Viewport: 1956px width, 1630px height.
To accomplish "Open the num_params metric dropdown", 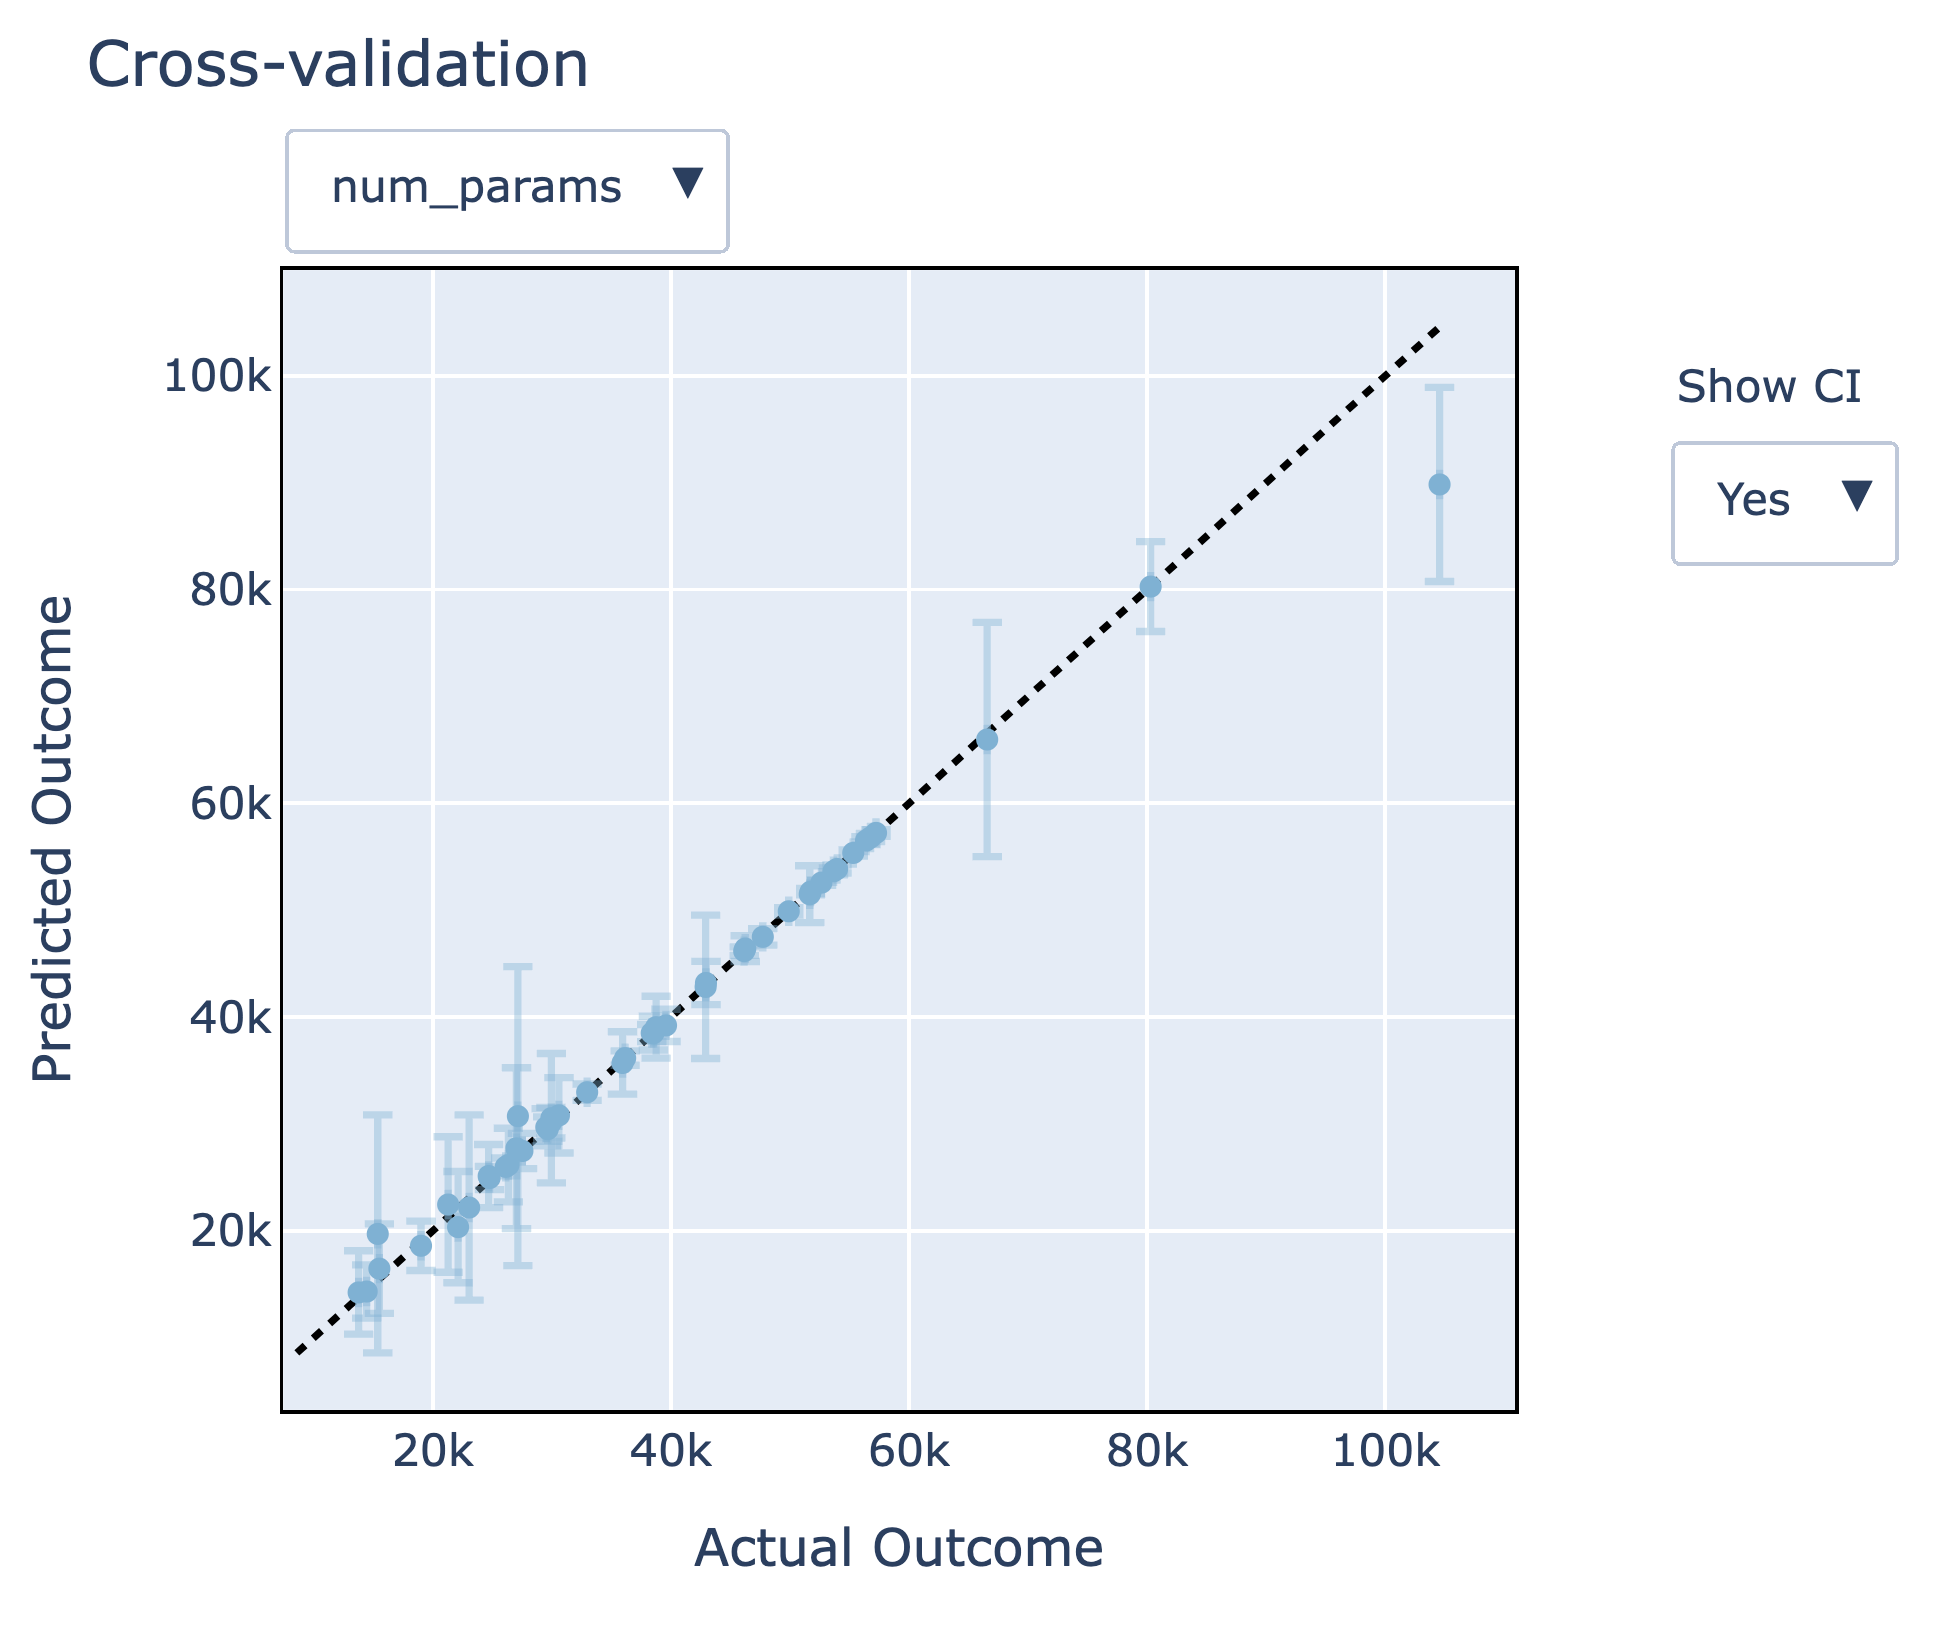I will point(506,190).
